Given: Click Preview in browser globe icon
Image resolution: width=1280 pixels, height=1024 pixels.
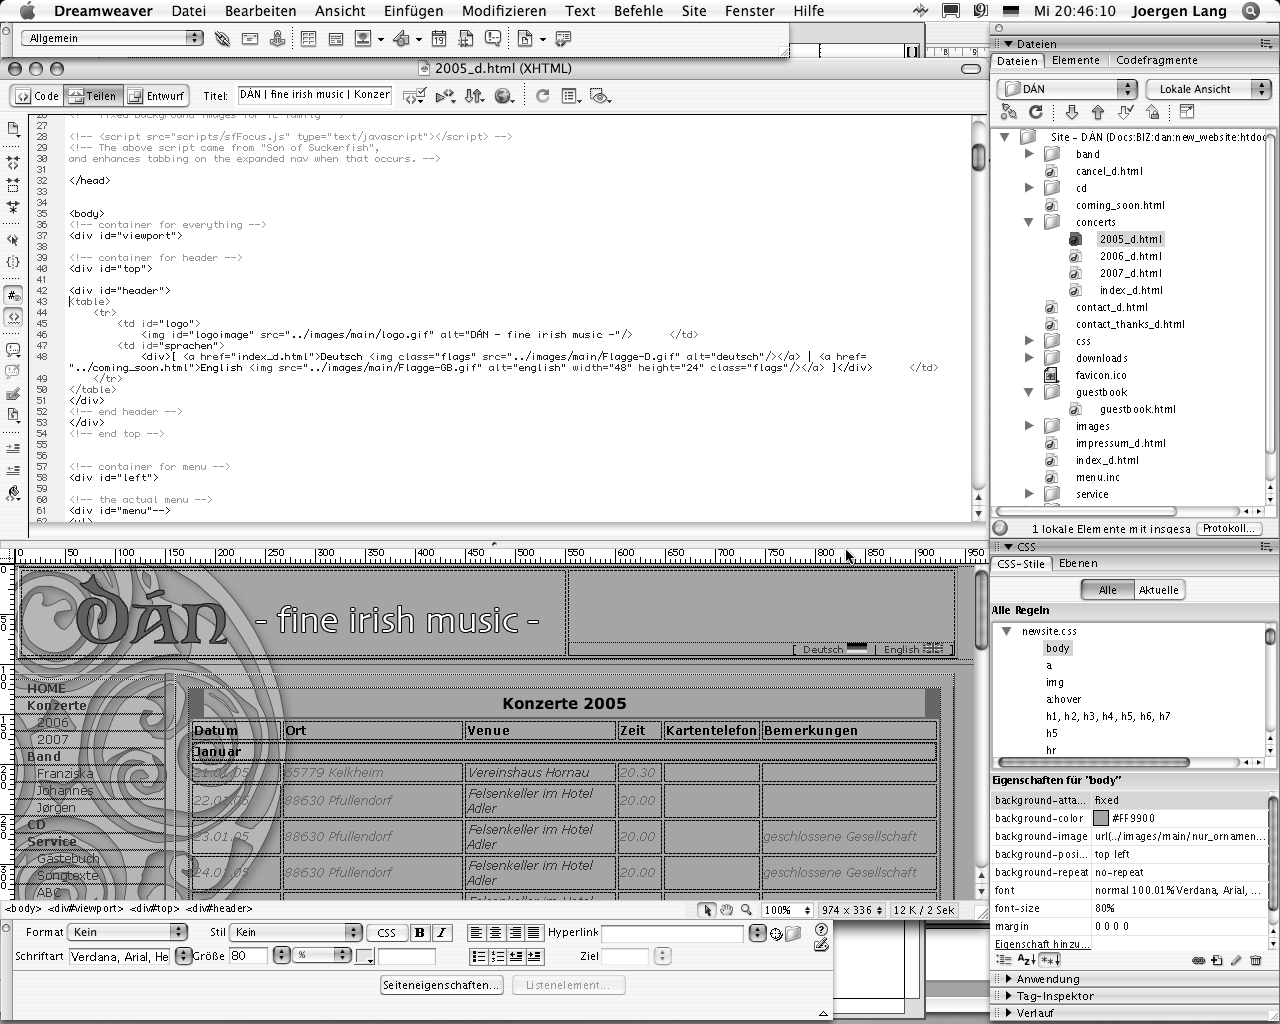Looking at the screenshot, I should [504, 96].
